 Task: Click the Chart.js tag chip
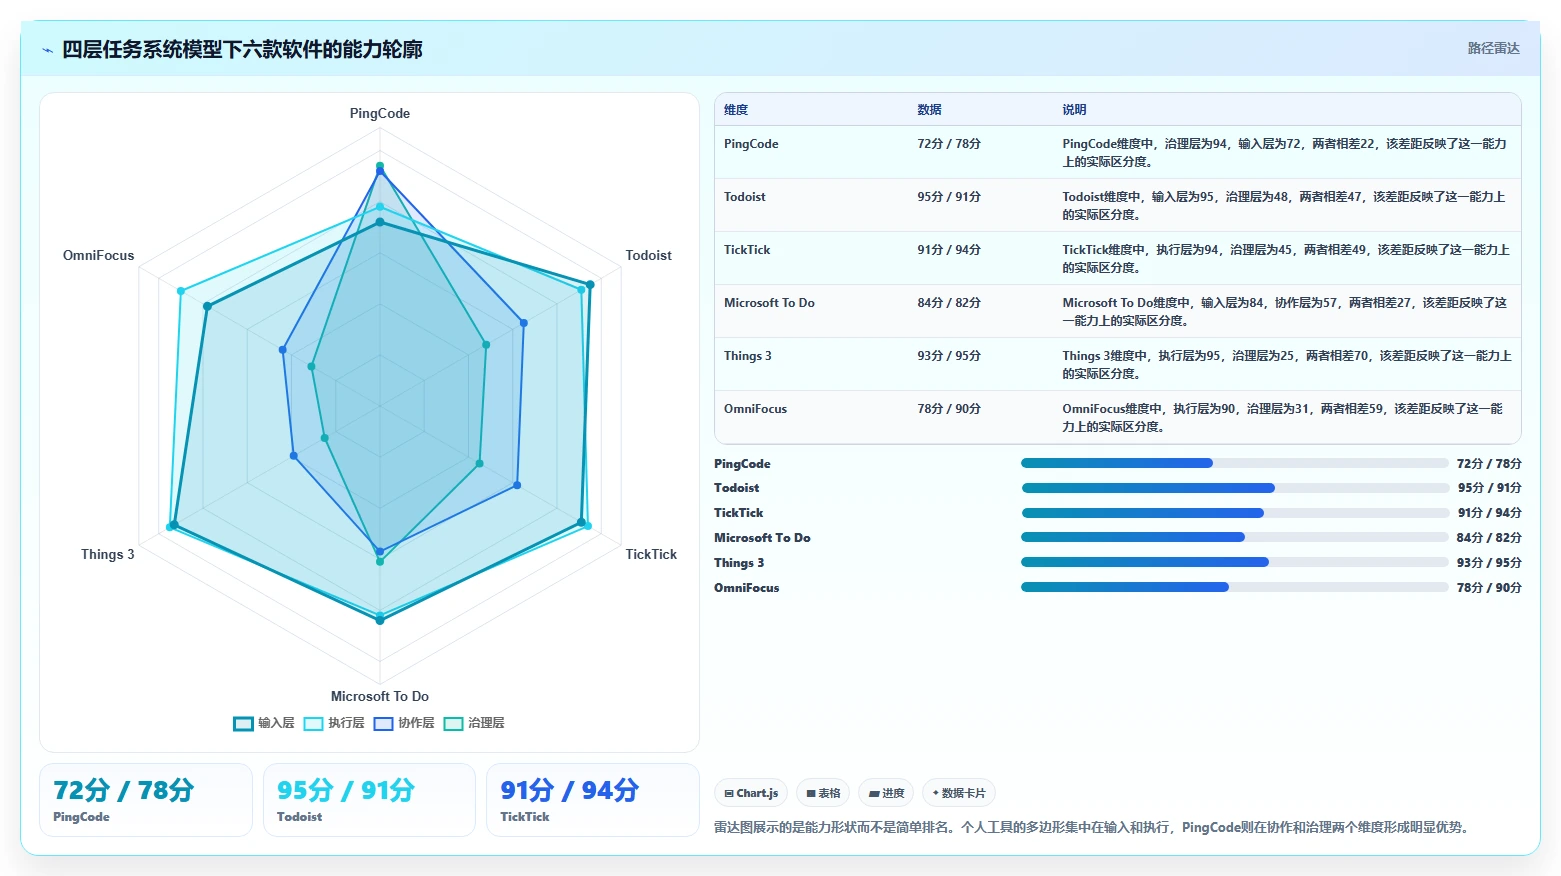pyautogui.click(x=751, y=793)
